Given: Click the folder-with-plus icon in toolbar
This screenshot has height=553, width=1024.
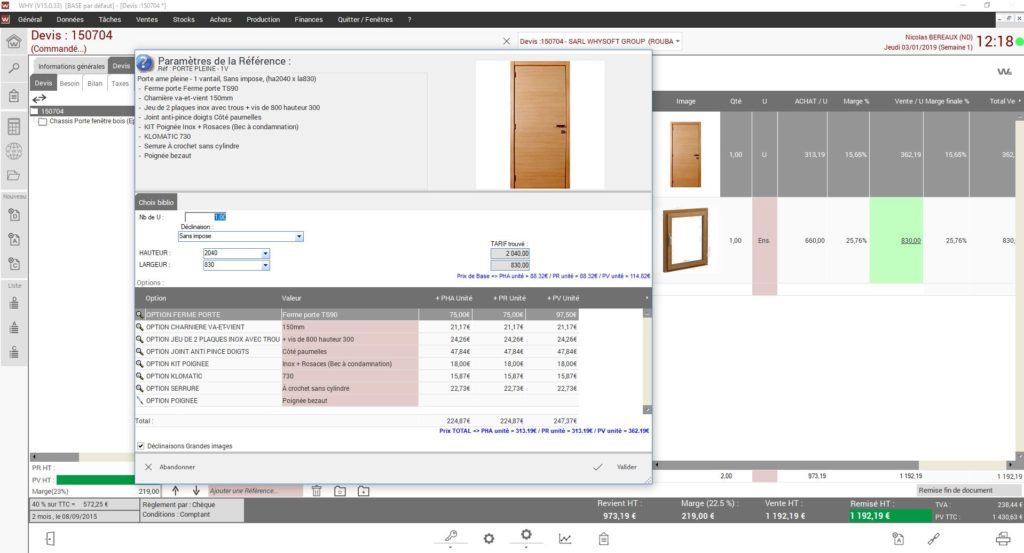Looking at the screenshot, I should (363, 491).
